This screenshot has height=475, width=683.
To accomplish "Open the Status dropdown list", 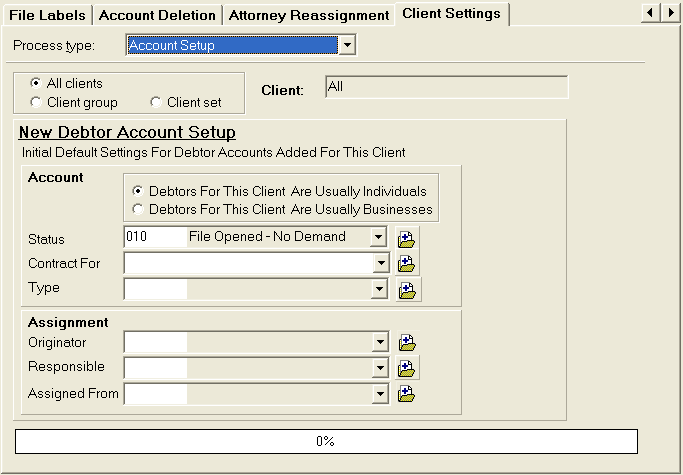I will [377, 238].
